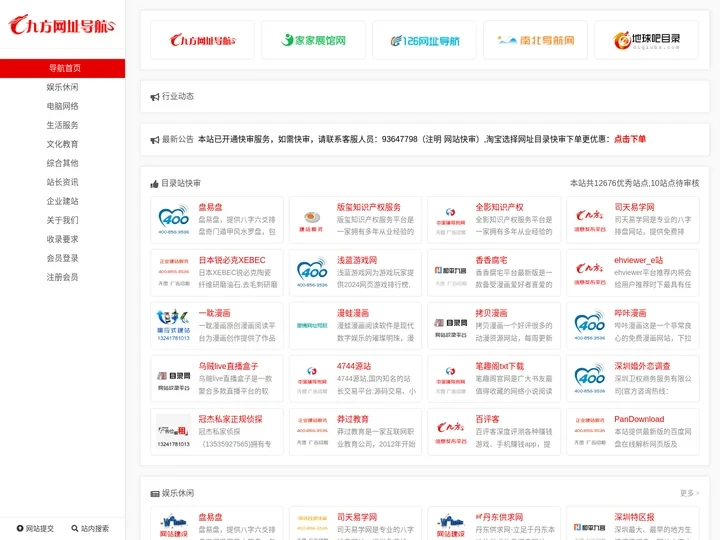Open 笔趣阁txt下载 site title
This screenshot has width=720, height=540.
pyautogui.click(x=499, y=366)
